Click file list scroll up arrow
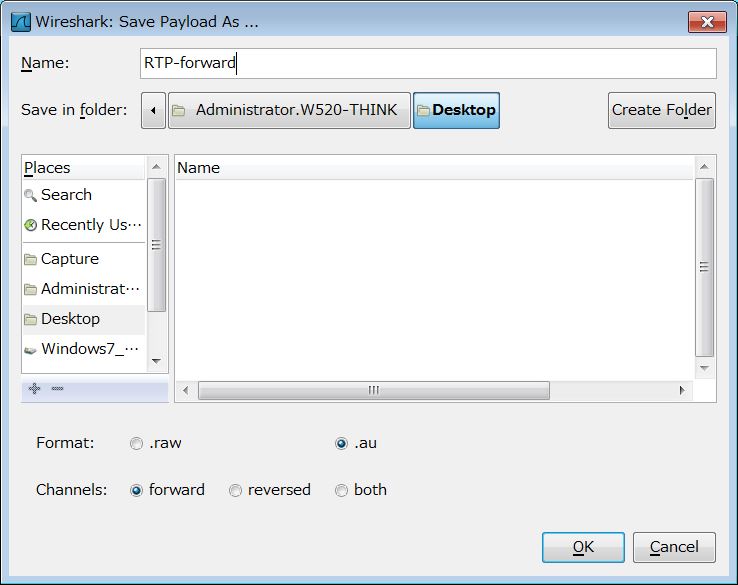This screenshot has height=585, width=738. pos(704,167)
